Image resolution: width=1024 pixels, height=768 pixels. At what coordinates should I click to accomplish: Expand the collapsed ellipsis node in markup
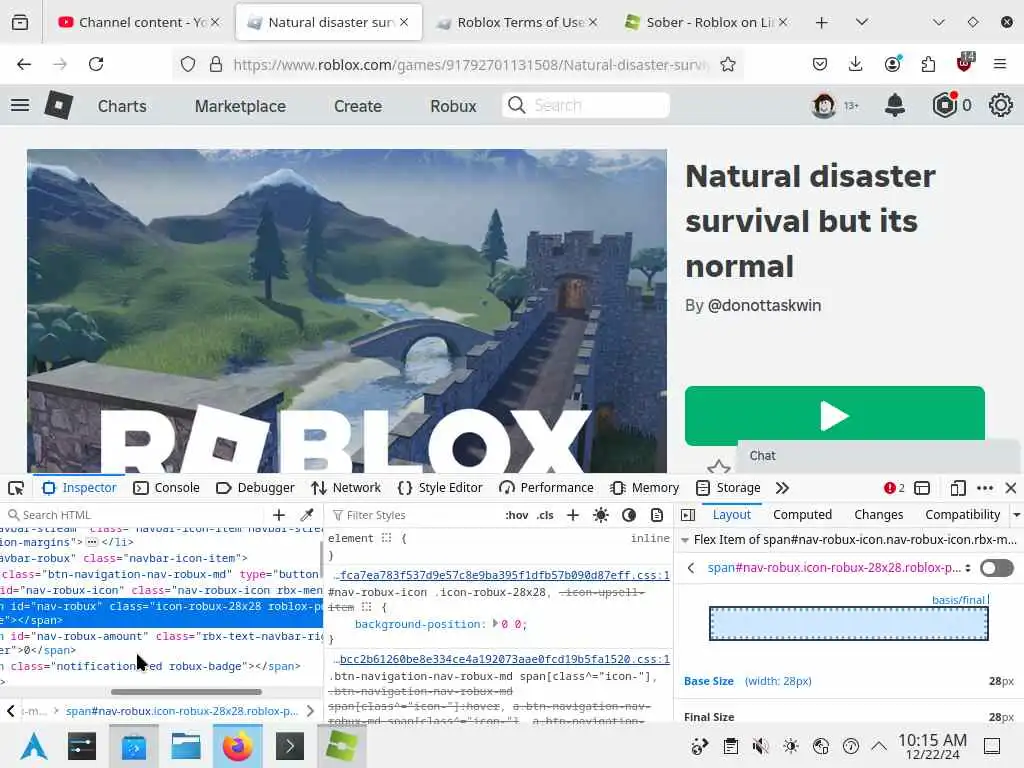[x=91, y=542]
